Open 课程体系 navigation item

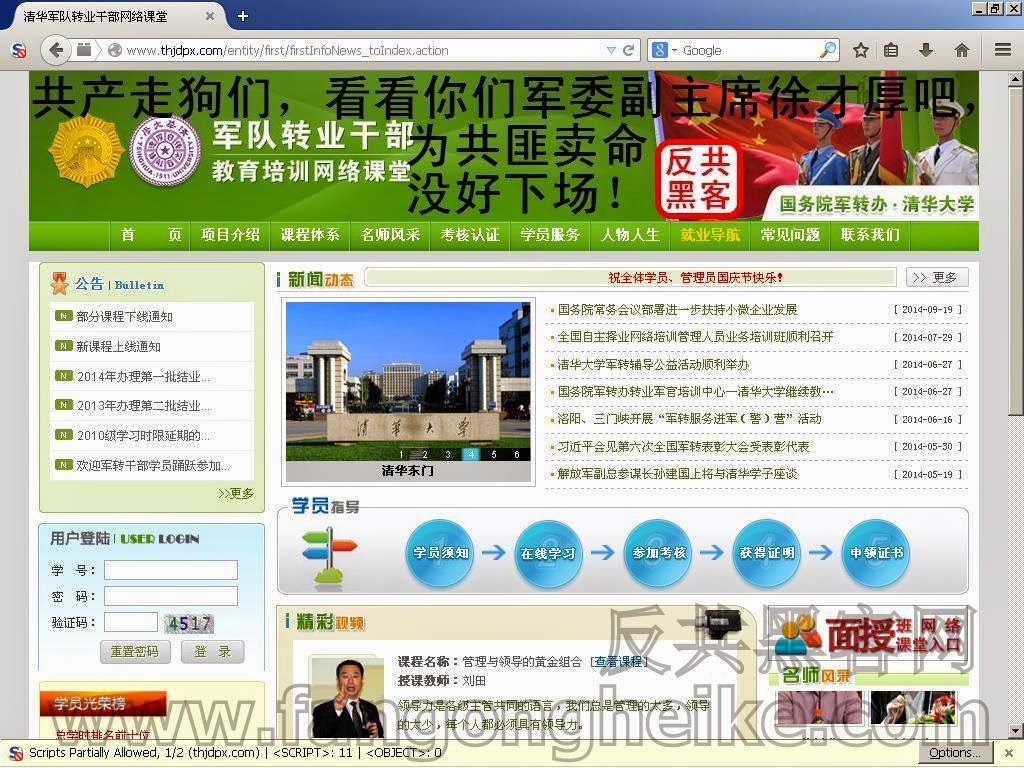(310, 234)
